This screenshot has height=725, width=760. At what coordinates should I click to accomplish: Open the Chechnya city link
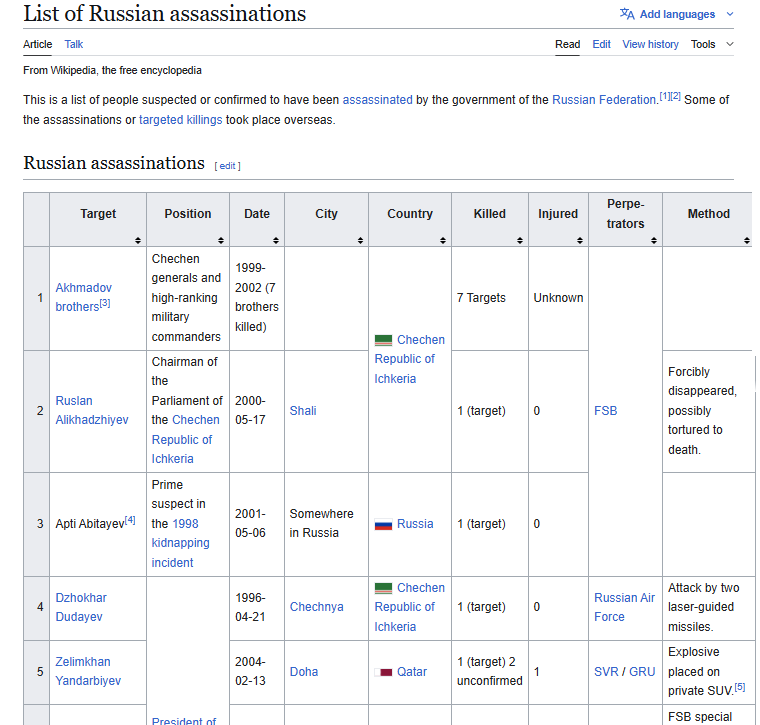pos(317,607)
